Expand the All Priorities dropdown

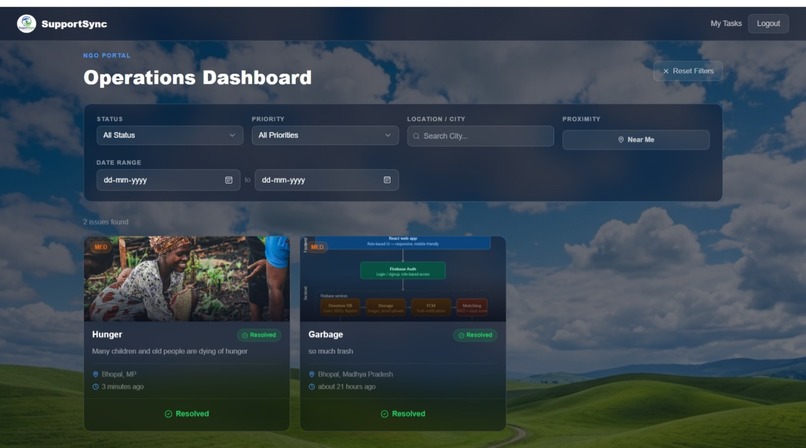325,135
